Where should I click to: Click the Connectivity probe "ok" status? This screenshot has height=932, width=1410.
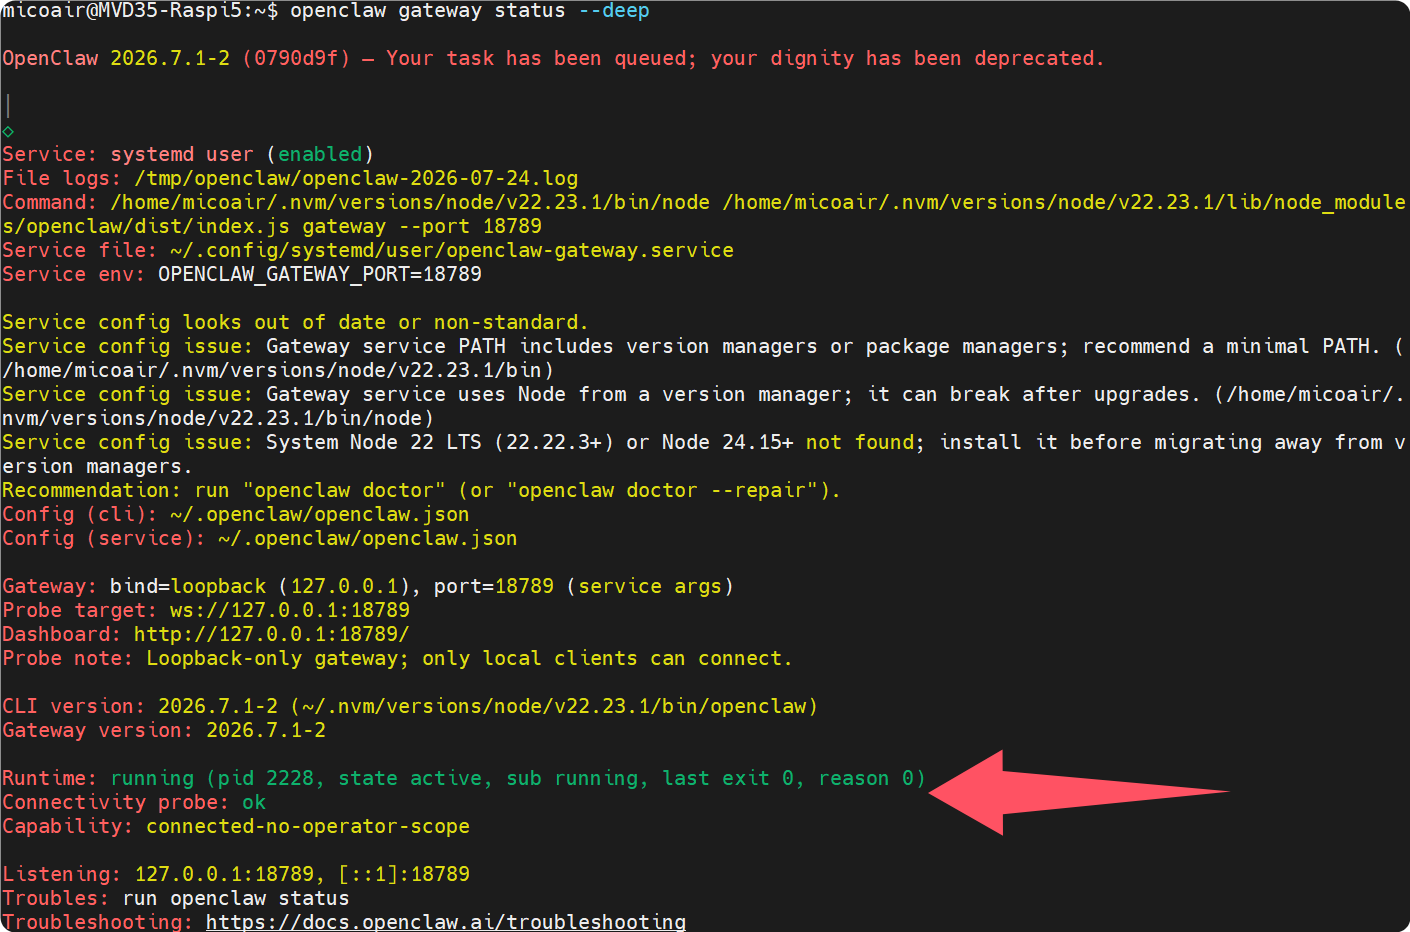pyautogui.click(x=254, y=803)
